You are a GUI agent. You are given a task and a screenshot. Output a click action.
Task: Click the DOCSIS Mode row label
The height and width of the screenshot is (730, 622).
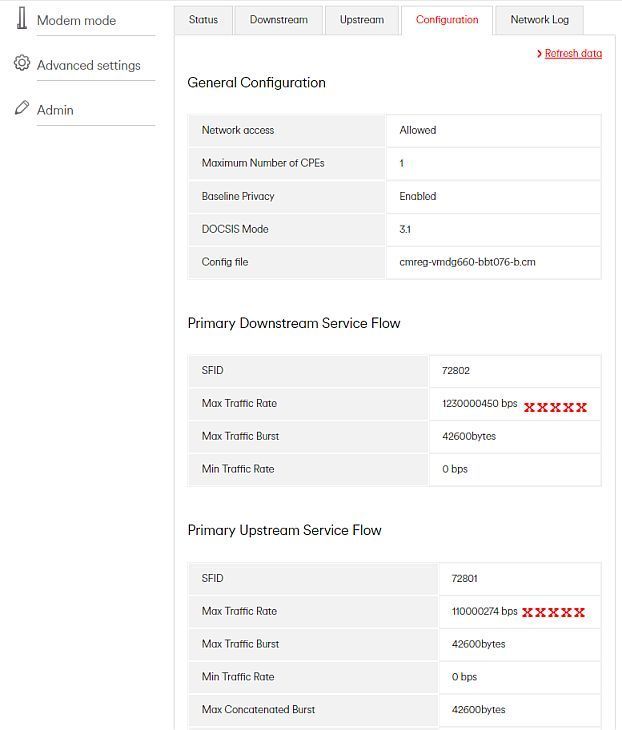tap(235, 229)
